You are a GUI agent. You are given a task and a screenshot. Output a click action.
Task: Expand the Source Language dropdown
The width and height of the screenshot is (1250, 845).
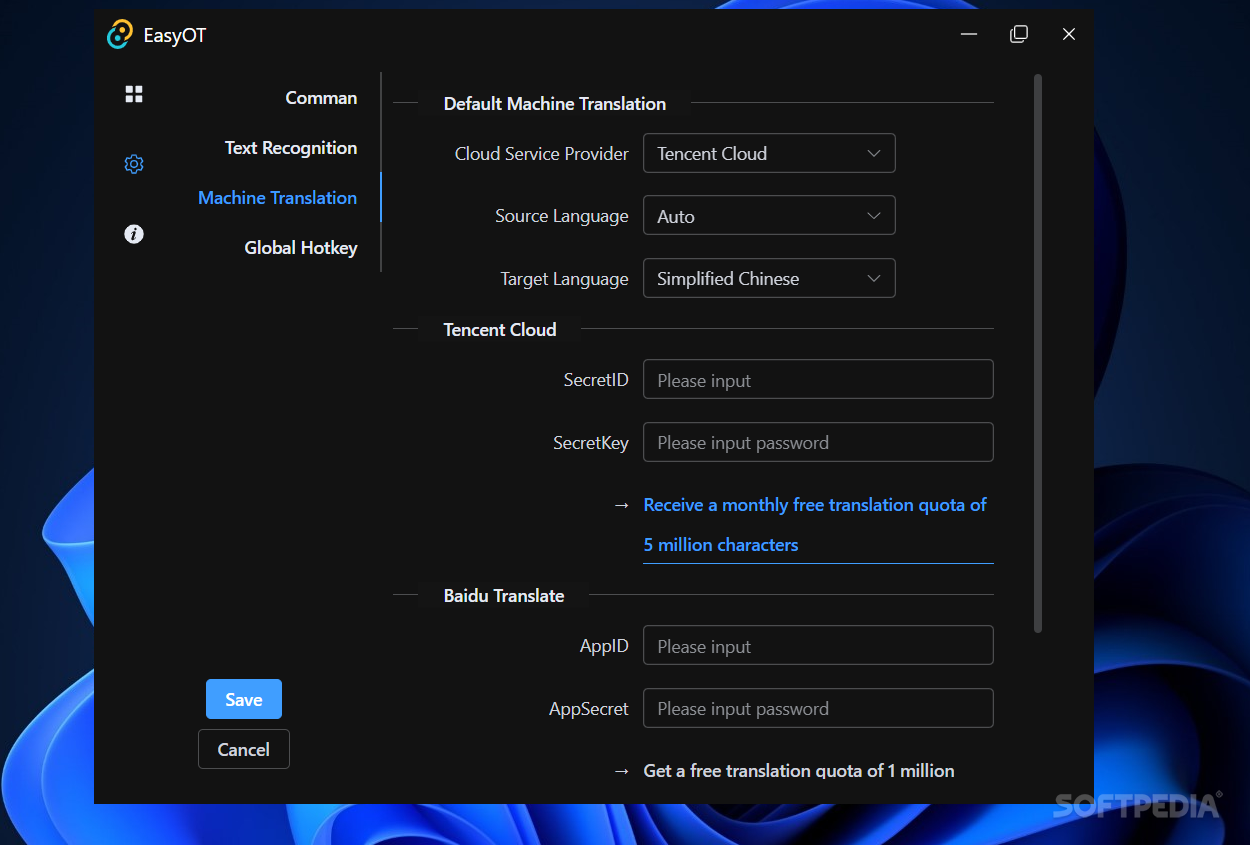769,216
